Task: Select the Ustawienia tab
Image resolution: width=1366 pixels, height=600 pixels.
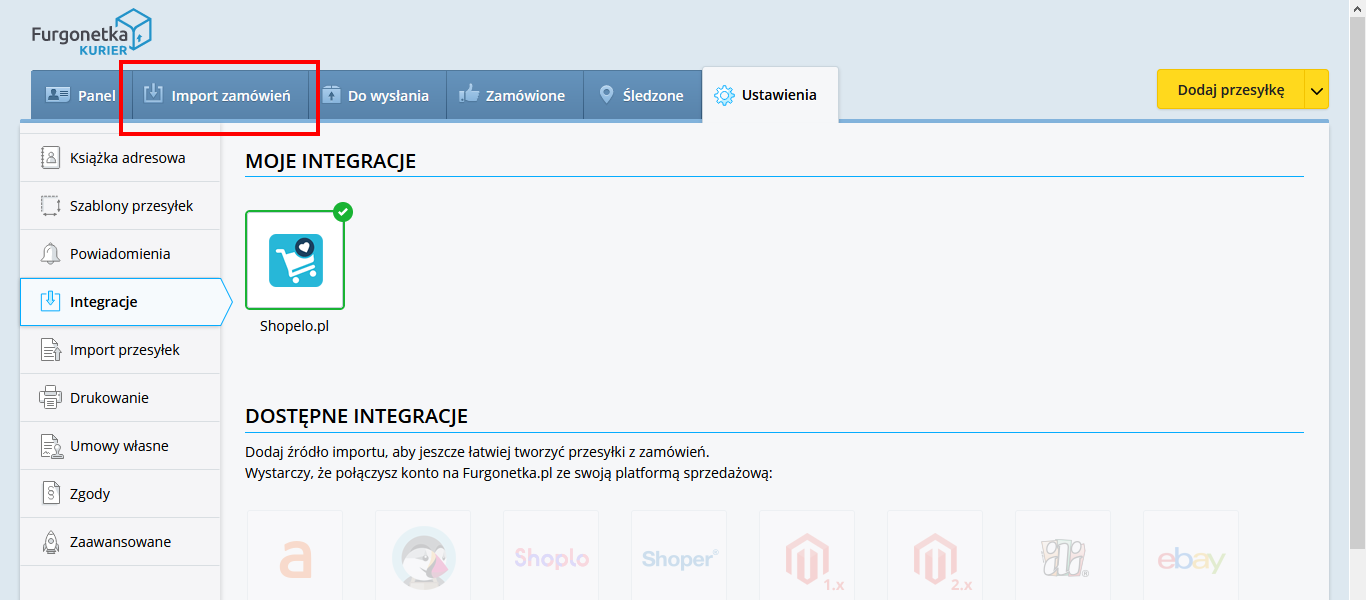Action: click(770, 95)
